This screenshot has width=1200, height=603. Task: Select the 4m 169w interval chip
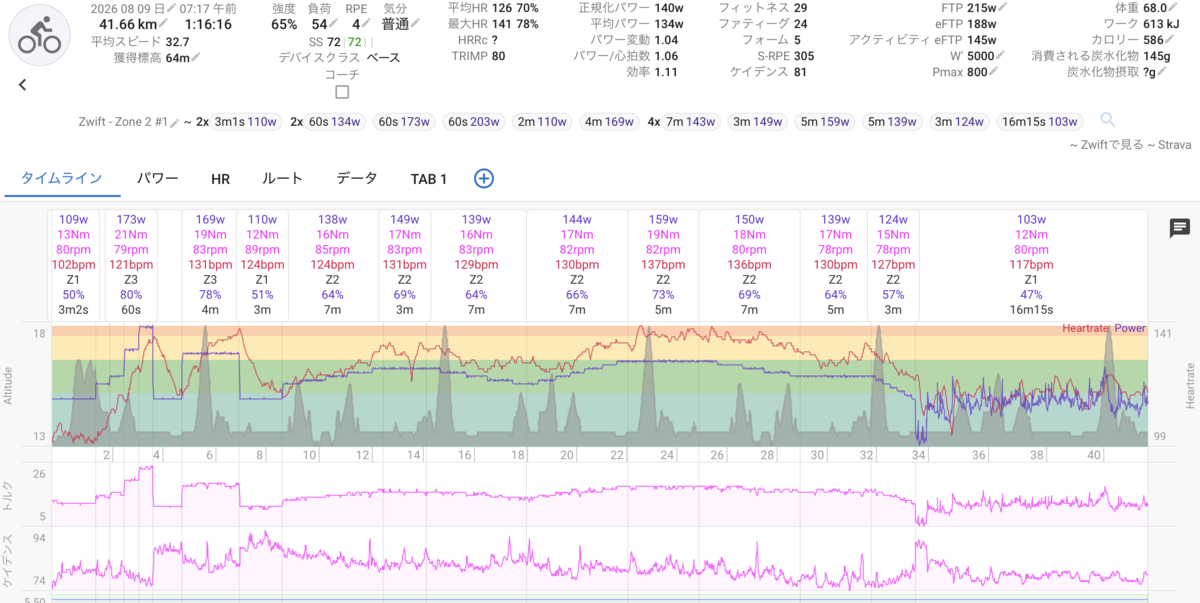[609, 122]
